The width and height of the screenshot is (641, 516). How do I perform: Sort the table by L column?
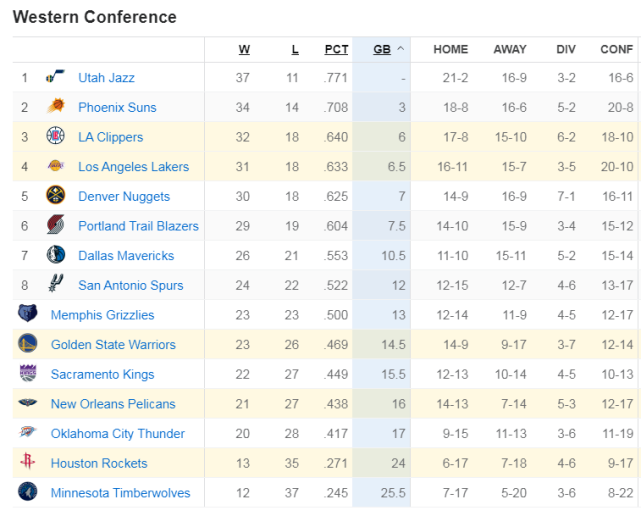(x=294, y=49)
